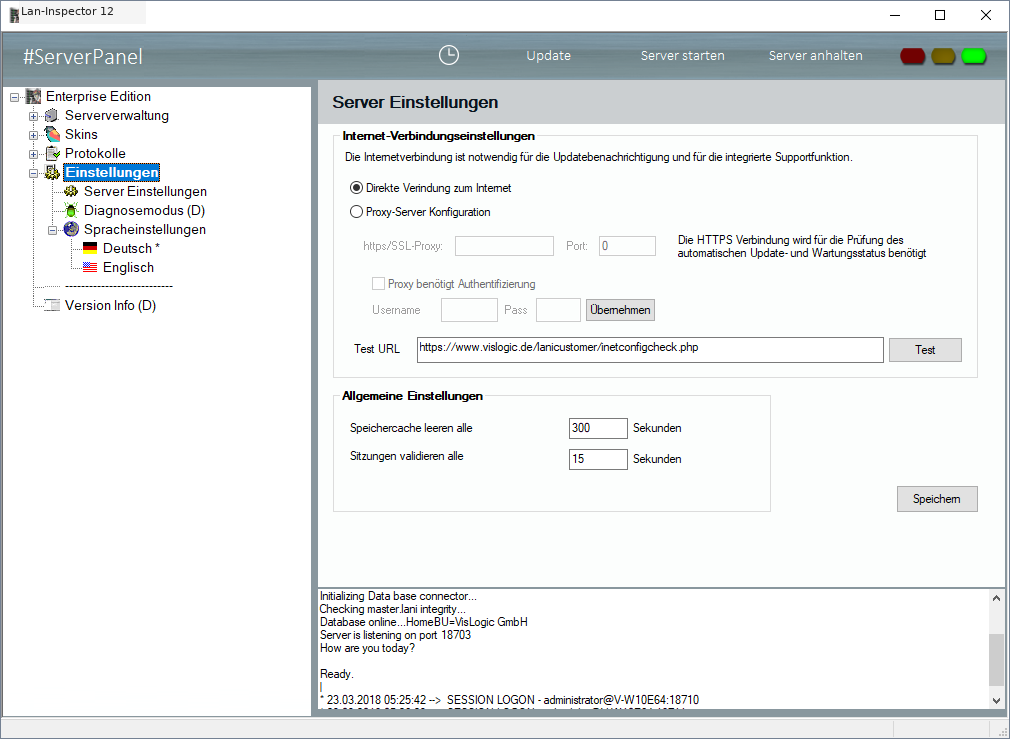Click the Test URL text field
Screen dimensions: 1010x739
tap(650, 350)
